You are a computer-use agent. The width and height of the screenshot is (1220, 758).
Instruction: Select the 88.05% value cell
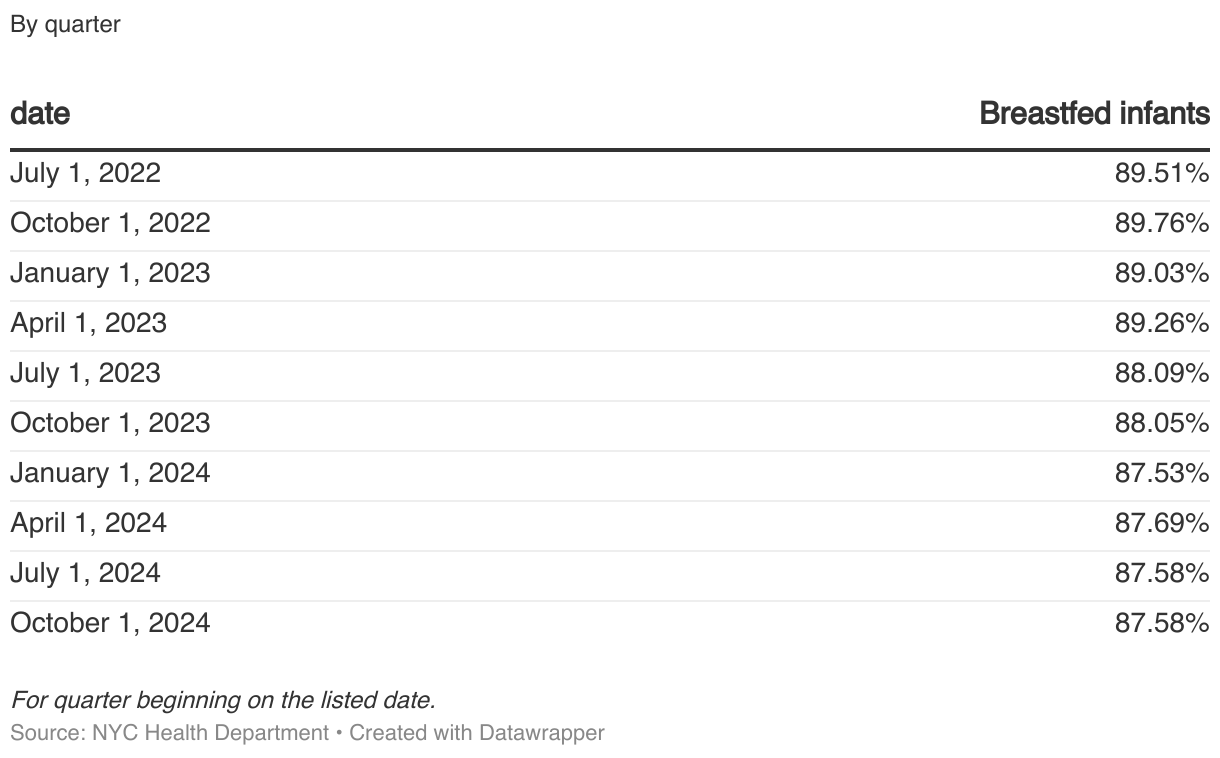click(x=1162, y=423)
